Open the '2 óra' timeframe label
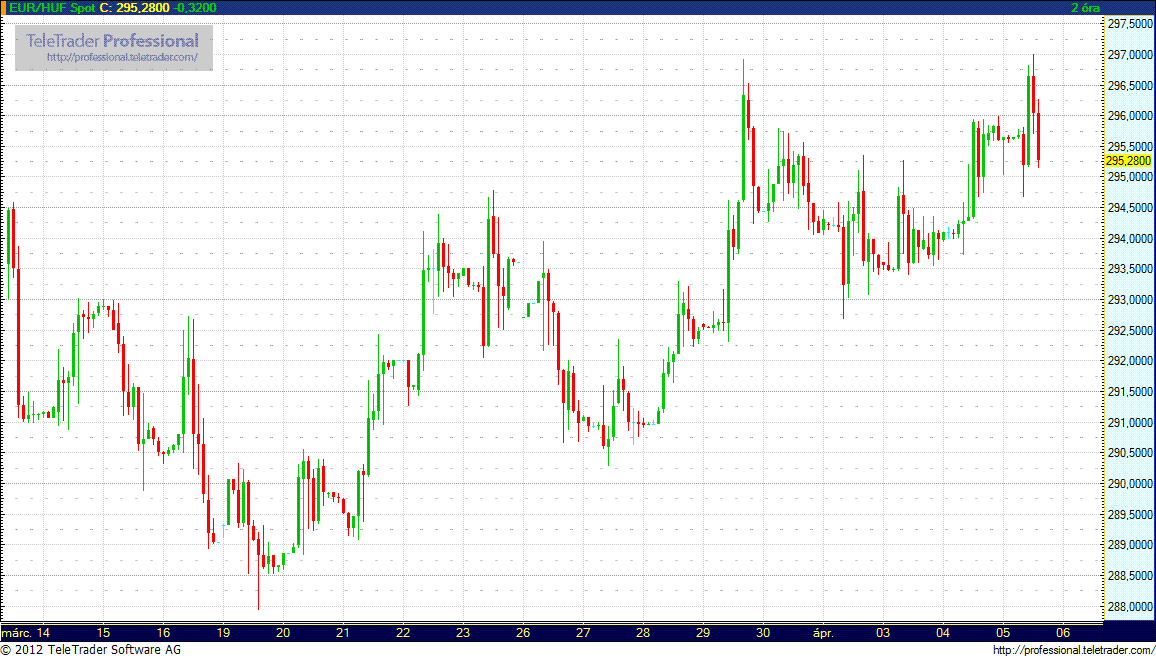The width and height of the screenshot is (1156, 659). [1084, 8]
